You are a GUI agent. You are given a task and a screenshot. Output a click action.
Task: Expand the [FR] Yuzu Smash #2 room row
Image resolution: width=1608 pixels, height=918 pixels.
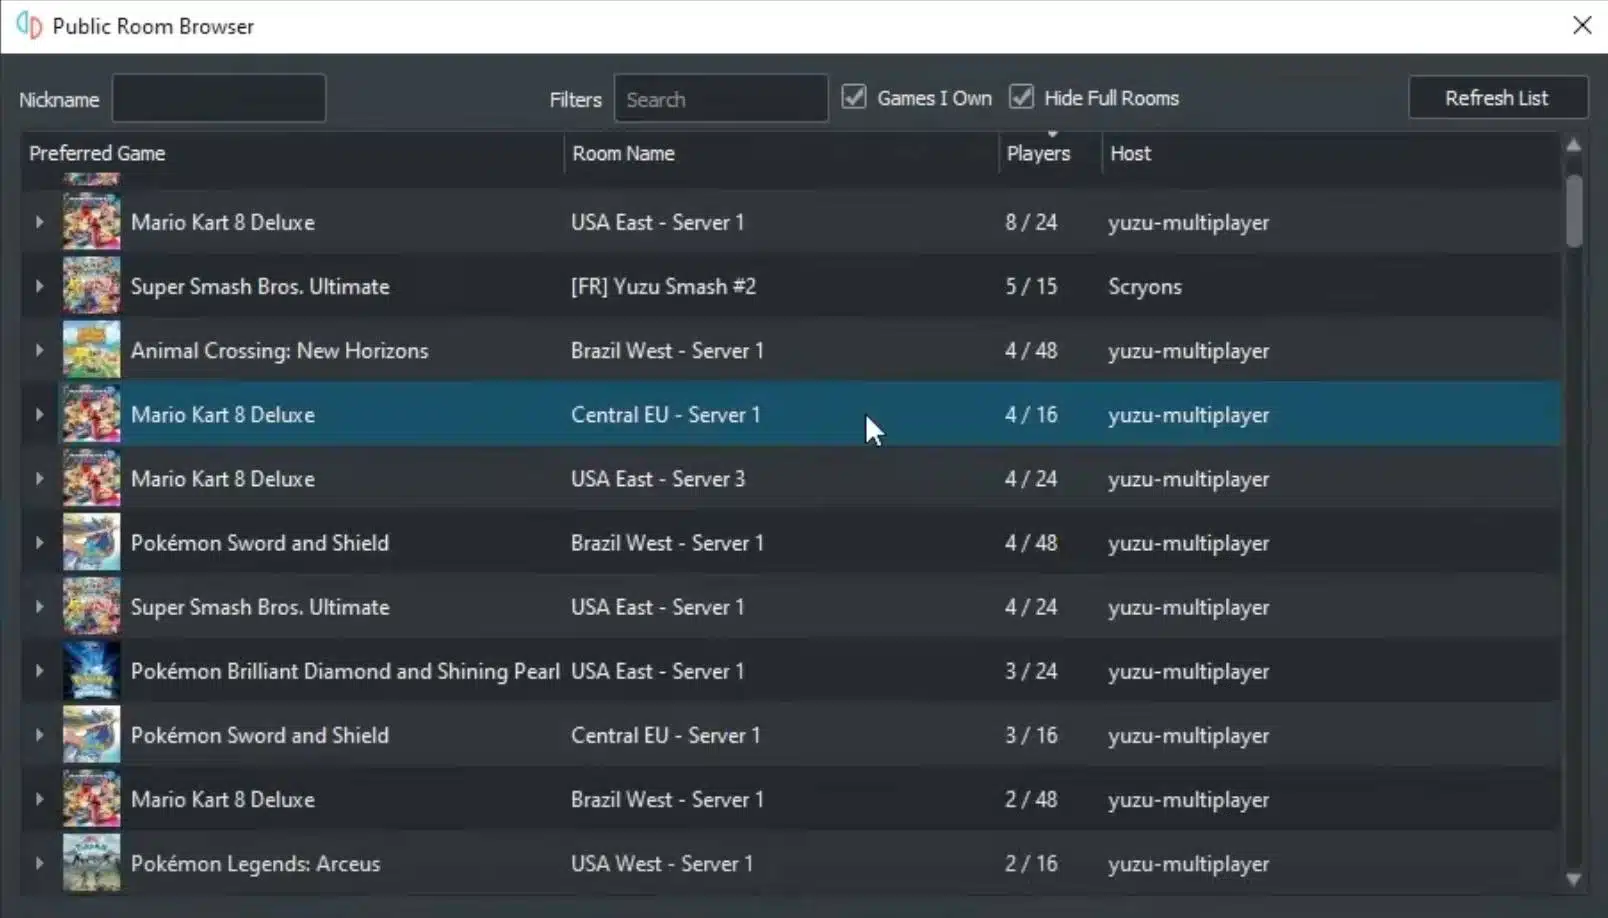click(39, 286)
